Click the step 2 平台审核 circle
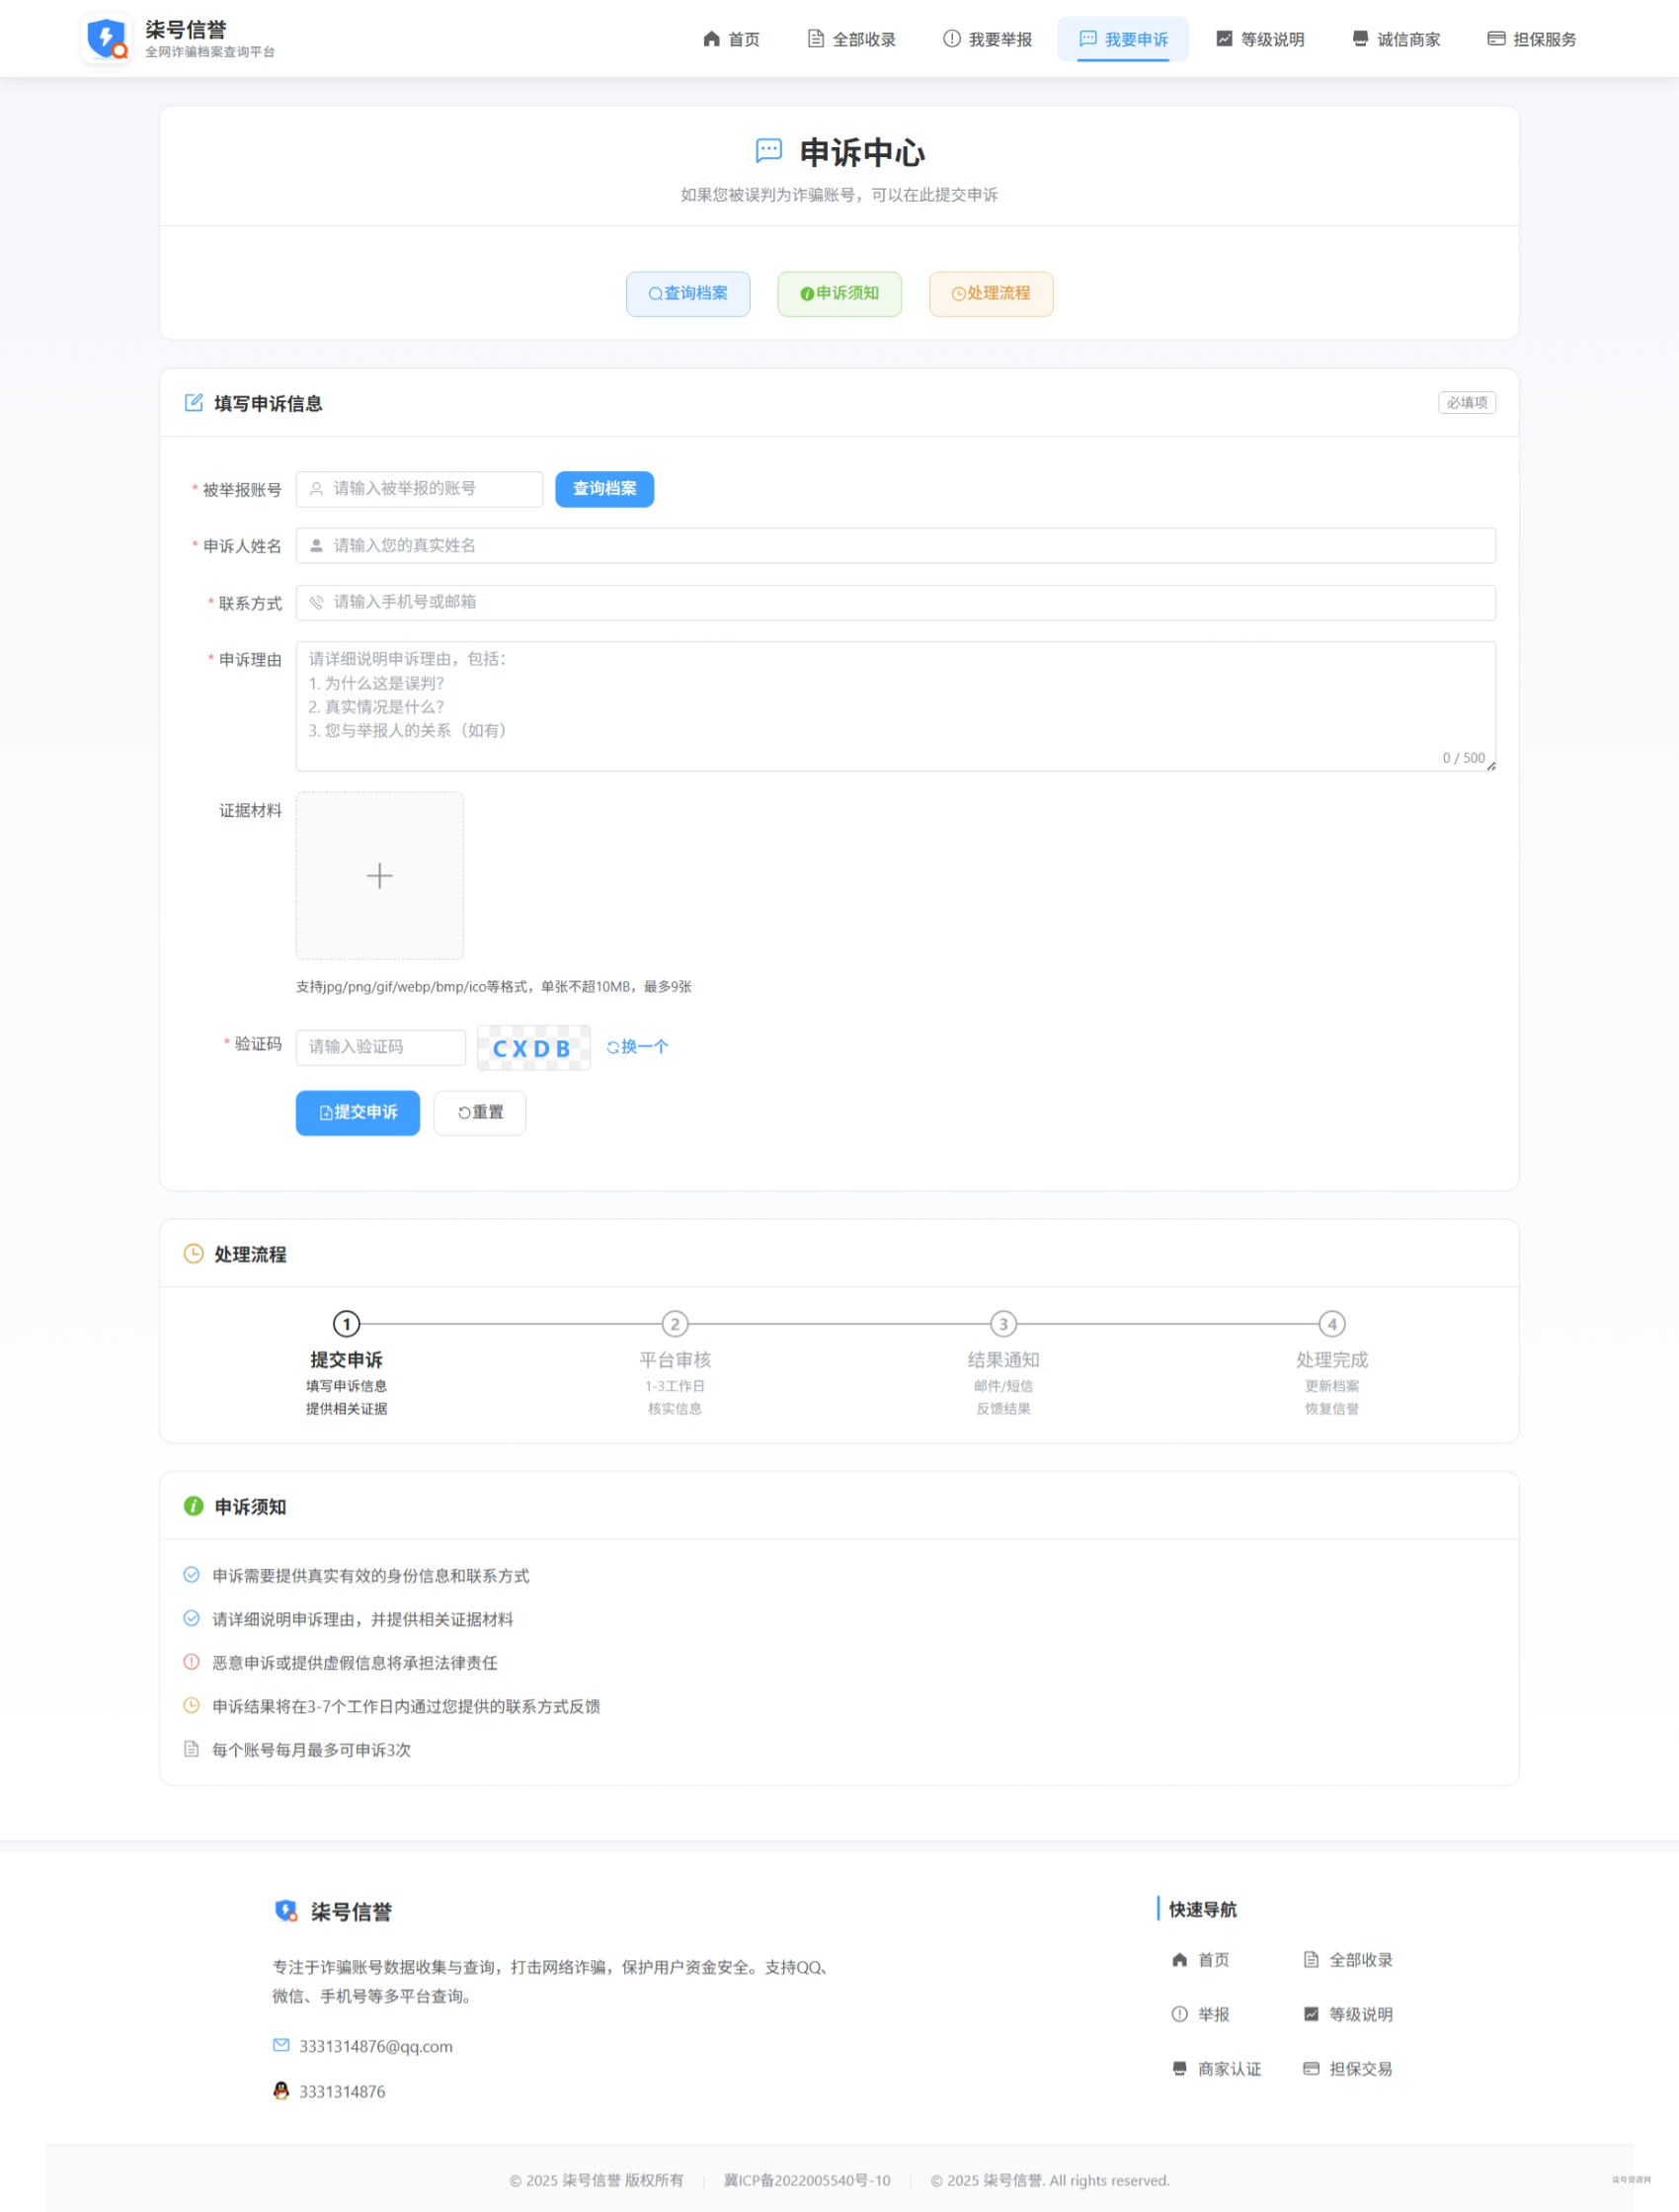This screenshot has height=2212, width=1679. coord(675,1324)
